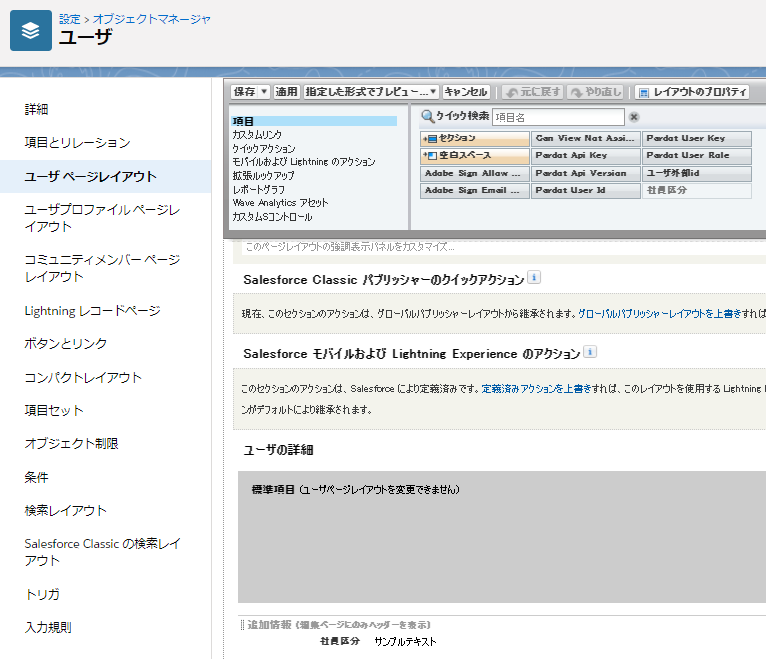Select the セクション palette element

click(475, 138)
